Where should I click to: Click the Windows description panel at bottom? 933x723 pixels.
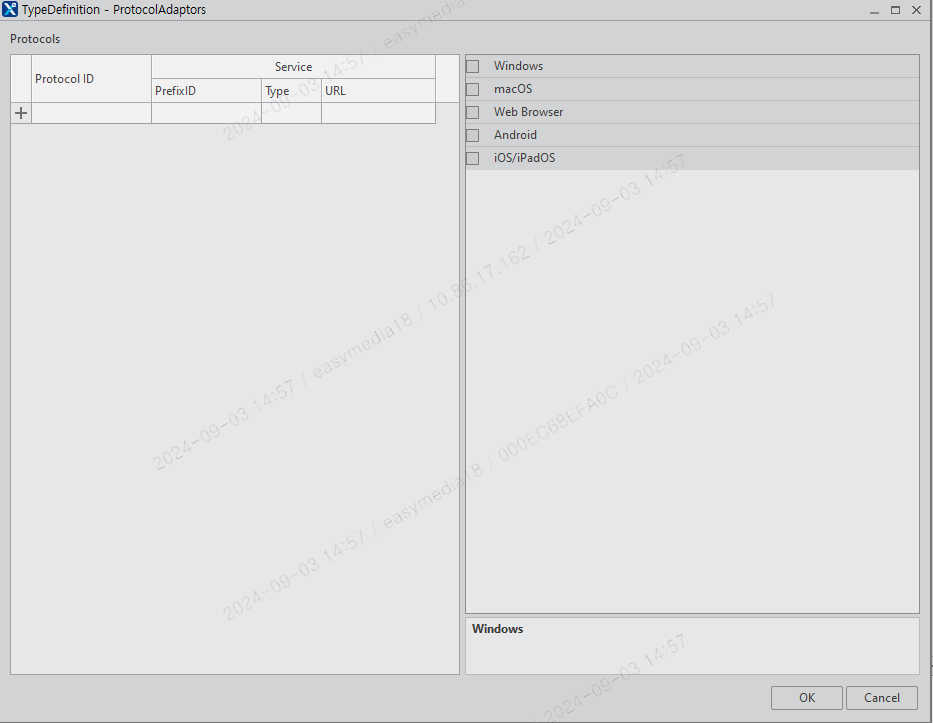tap(692, 645)
